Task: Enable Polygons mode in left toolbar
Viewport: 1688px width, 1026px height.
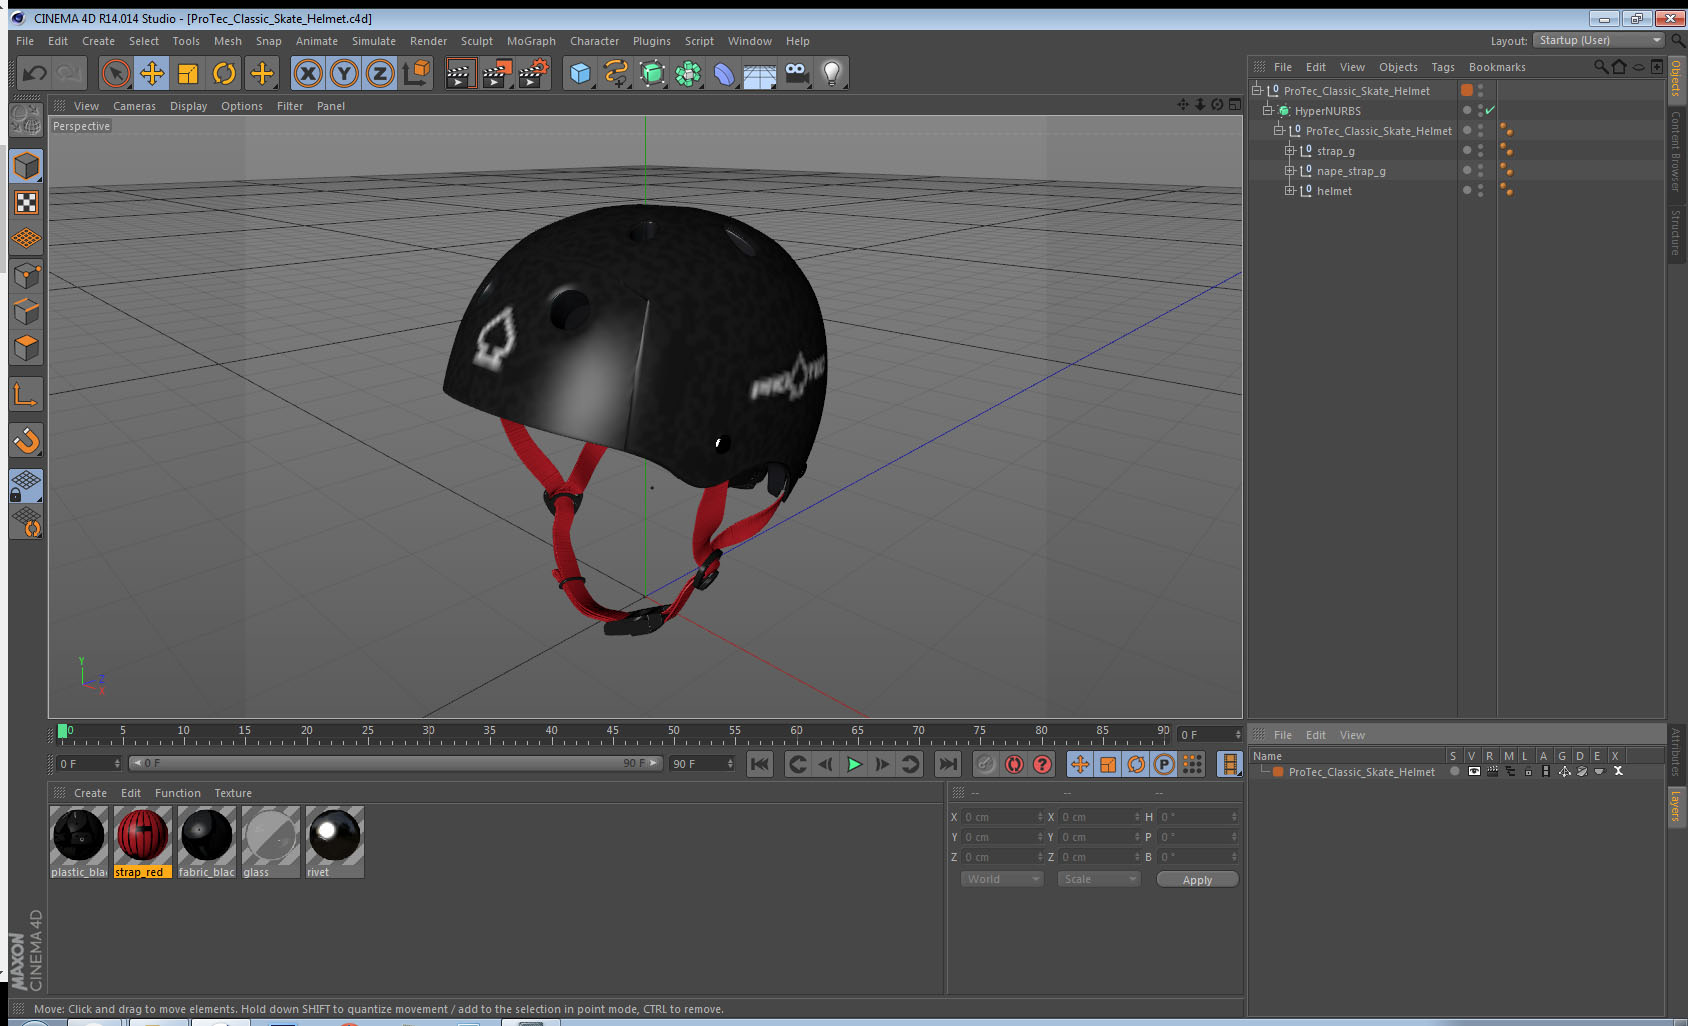Action: (26, 347)
